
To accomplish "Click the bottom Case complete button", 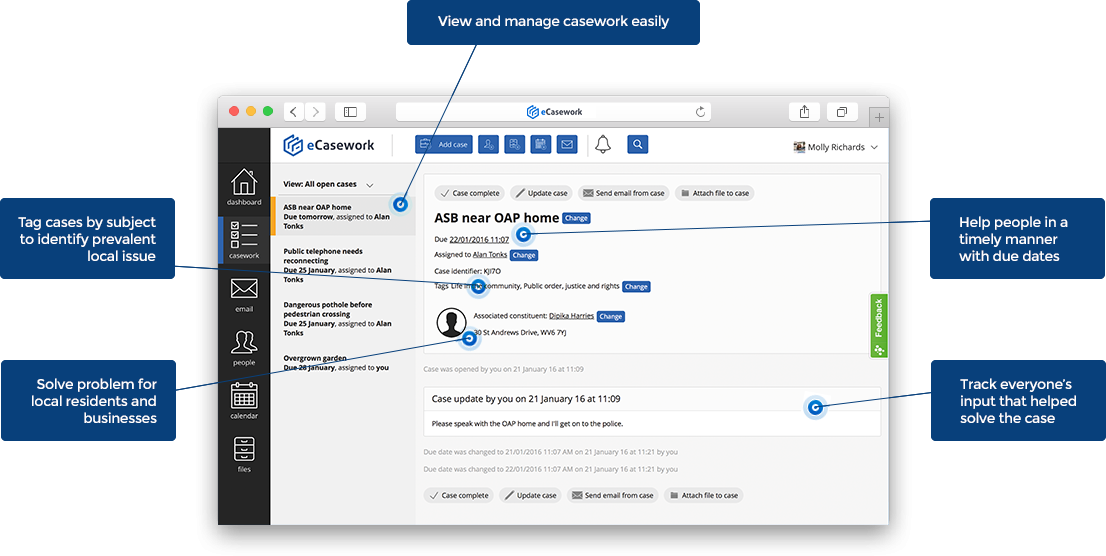I will coord(459,495).
